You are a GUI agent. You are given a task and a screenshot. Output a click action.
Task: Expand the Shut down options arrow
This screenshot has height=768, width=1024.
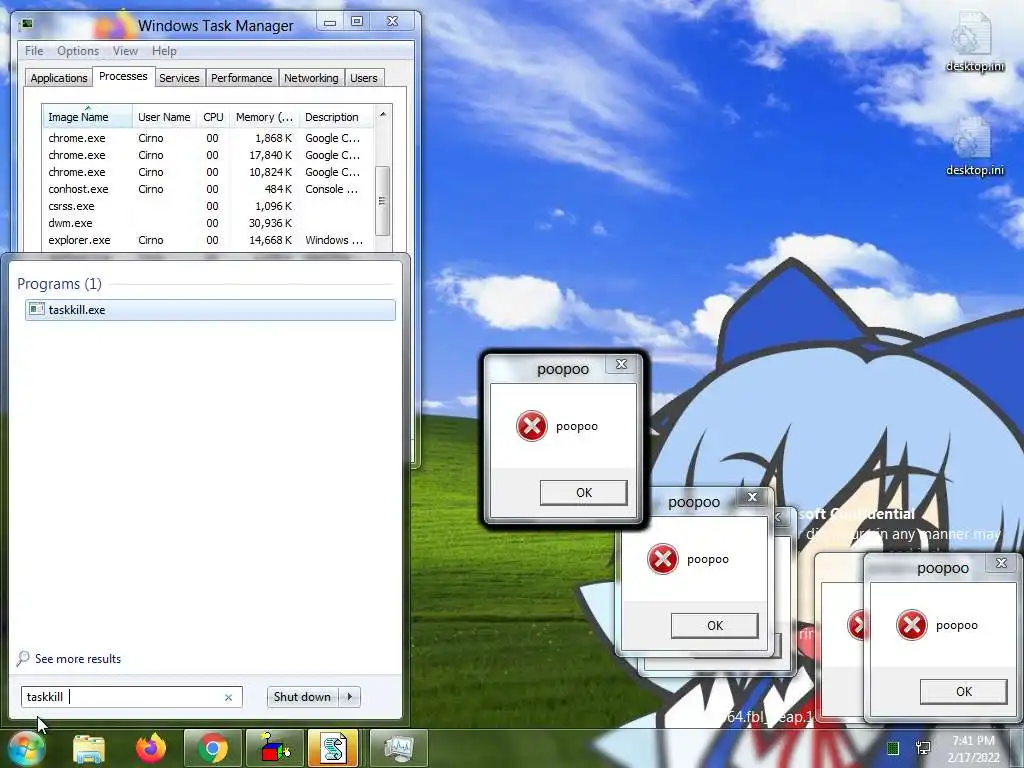click(x=350, y=697)
